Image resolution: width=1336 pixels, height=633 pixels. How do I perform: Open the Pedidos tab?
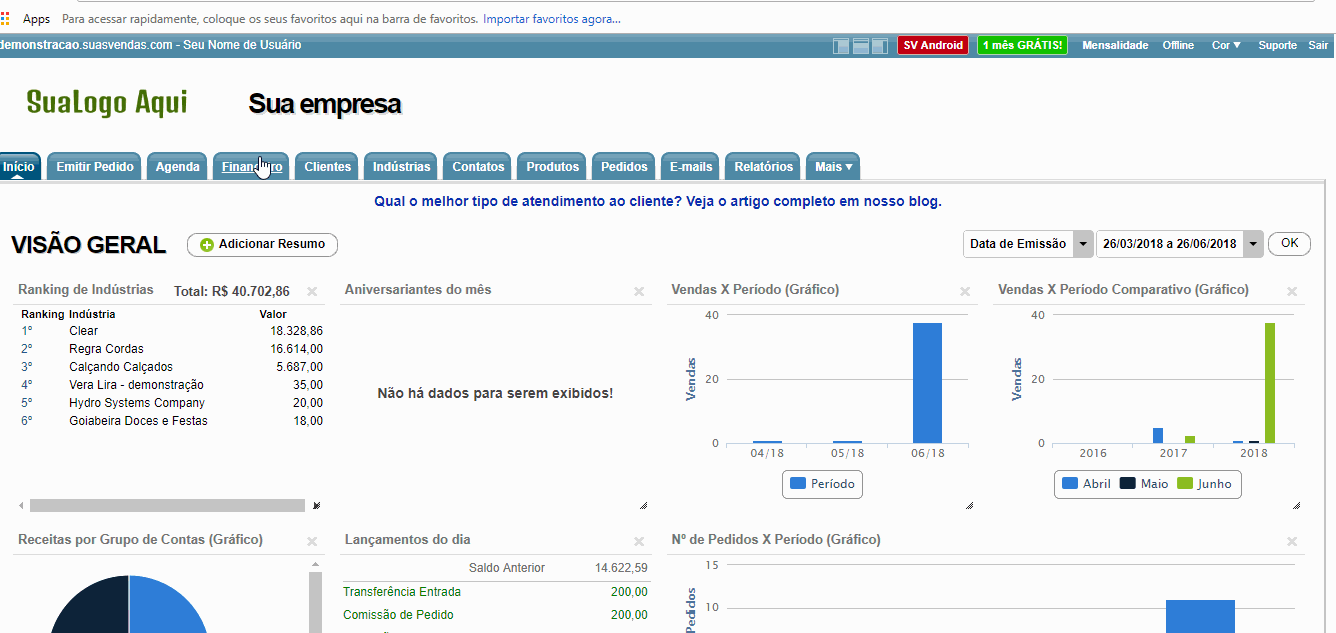[624, 167]
